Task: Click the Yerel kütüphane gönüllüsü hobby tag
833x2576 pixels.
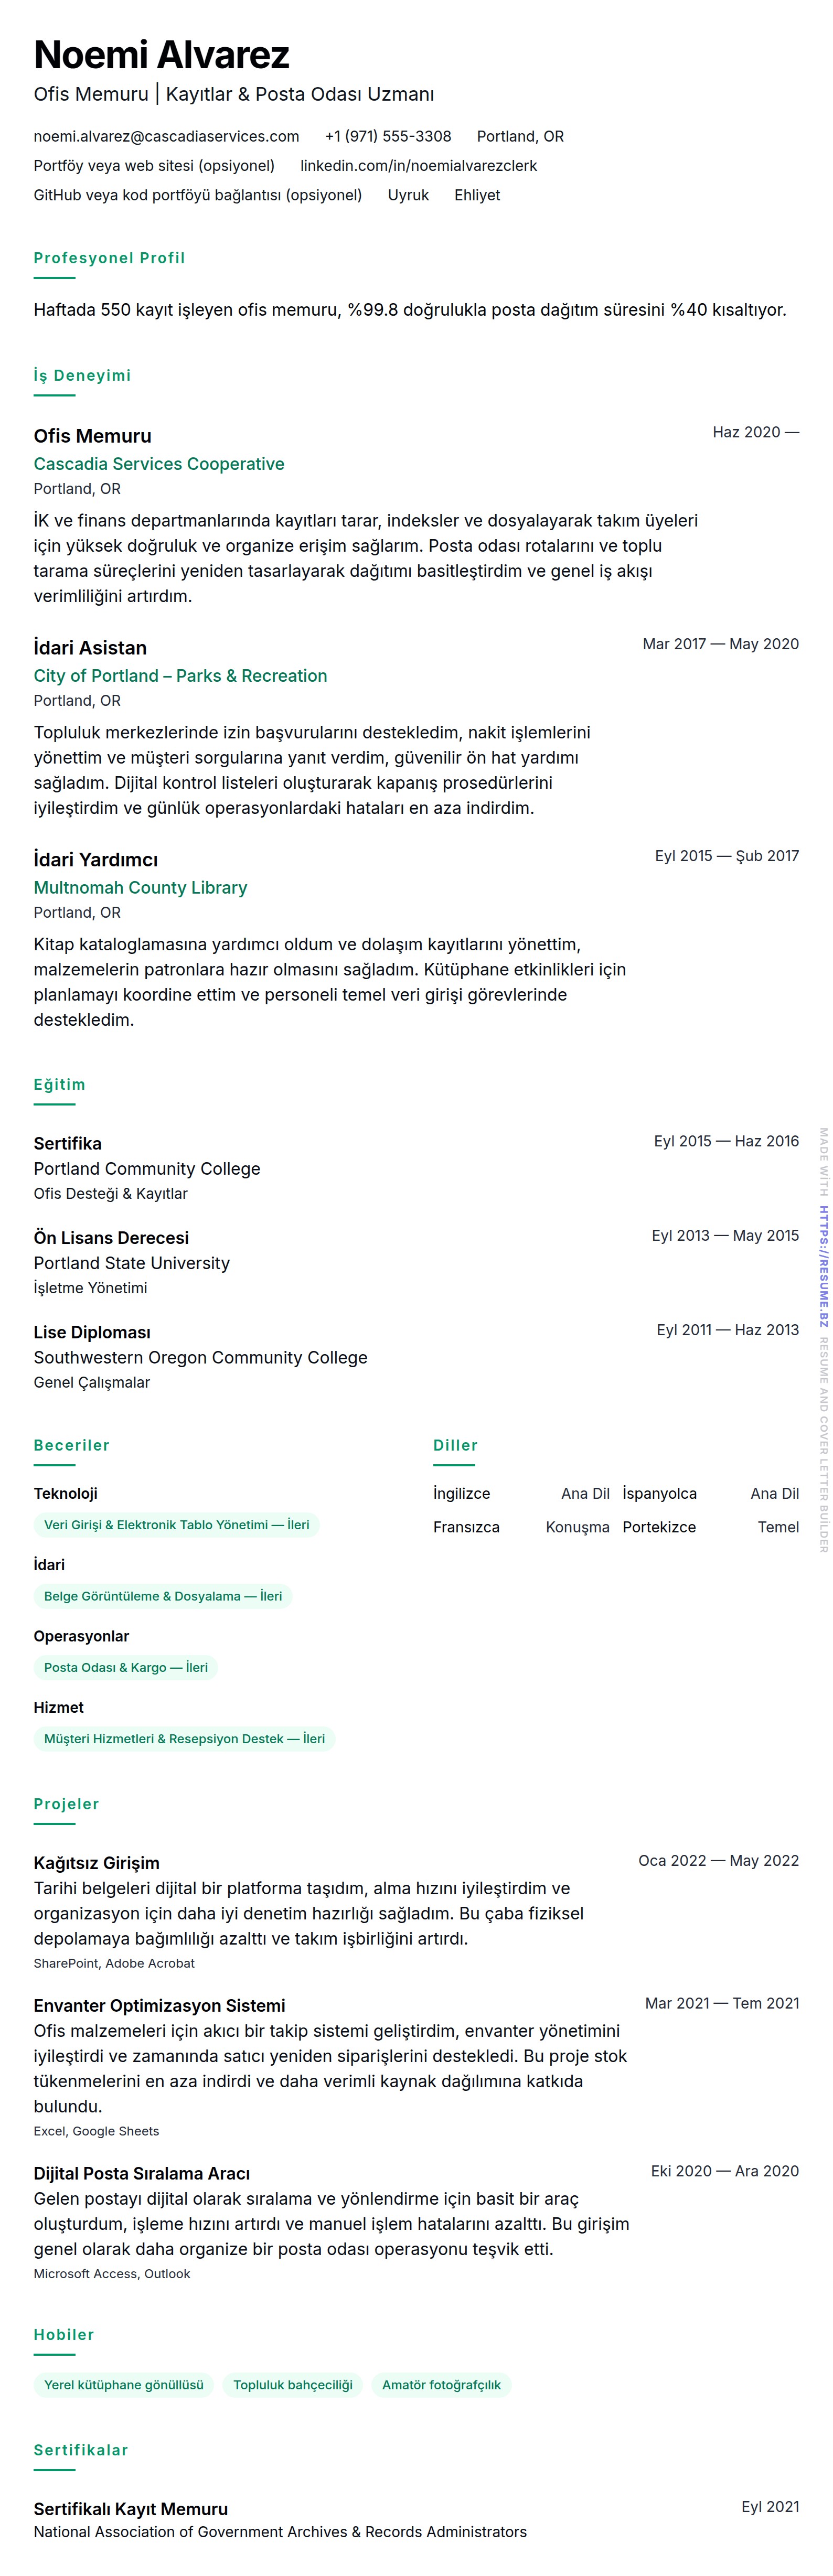Action: [124, 2385]
